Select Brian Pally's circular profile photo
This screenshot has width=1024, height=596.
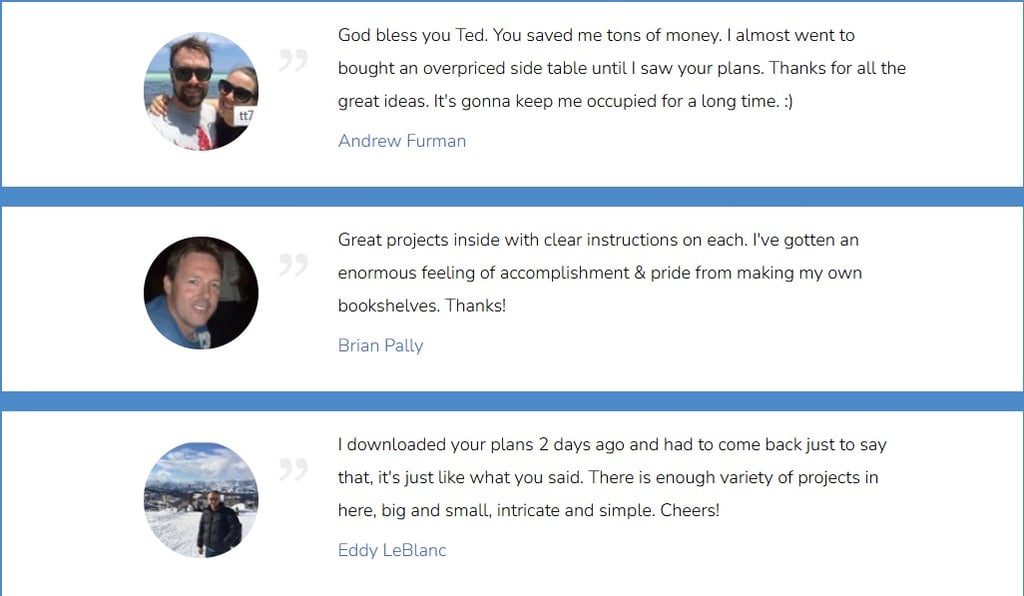click(x=200, y=293)
